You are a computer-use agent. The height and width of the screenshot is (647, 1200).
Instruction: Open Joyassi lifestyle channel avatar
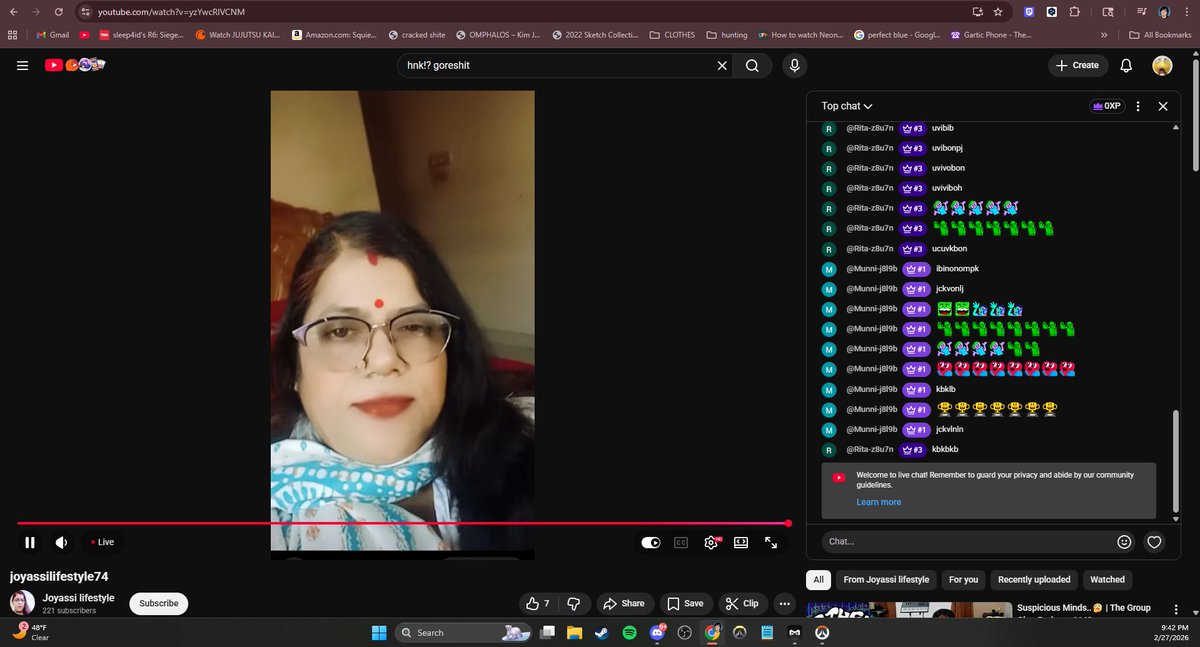[23, 603]
